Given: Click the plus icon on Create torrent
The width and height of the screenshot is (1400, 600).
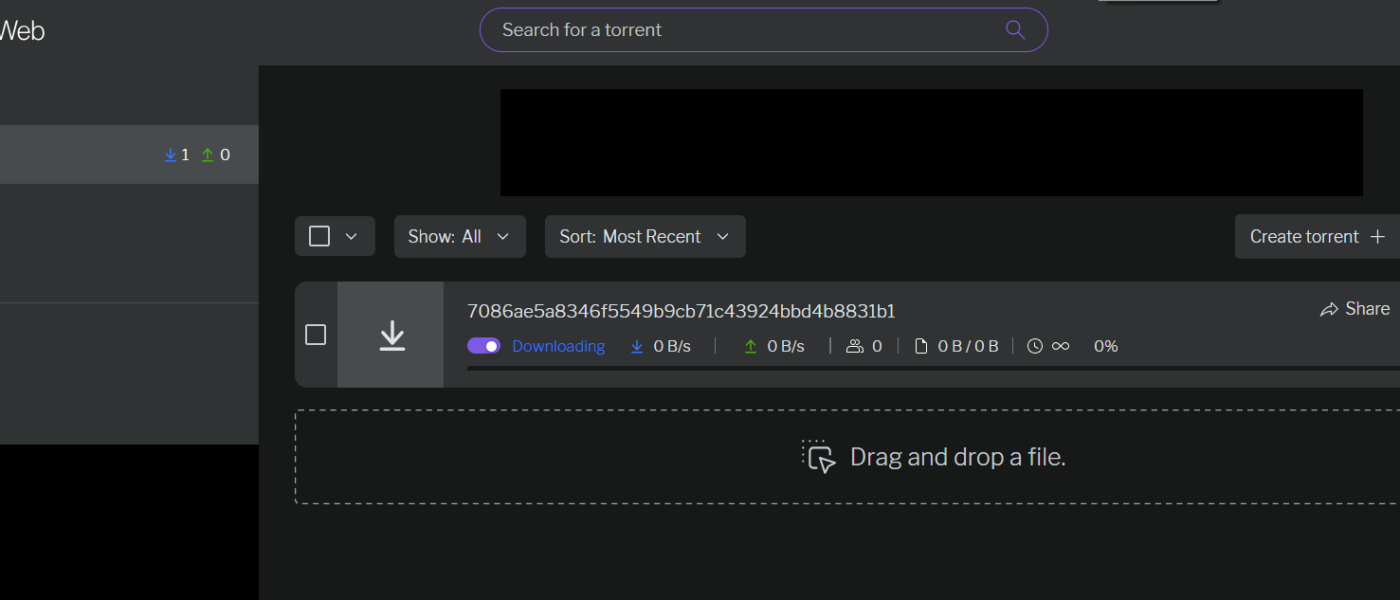Looking at the screenshot, I should pyautogui.click(x=1377, y=237).
